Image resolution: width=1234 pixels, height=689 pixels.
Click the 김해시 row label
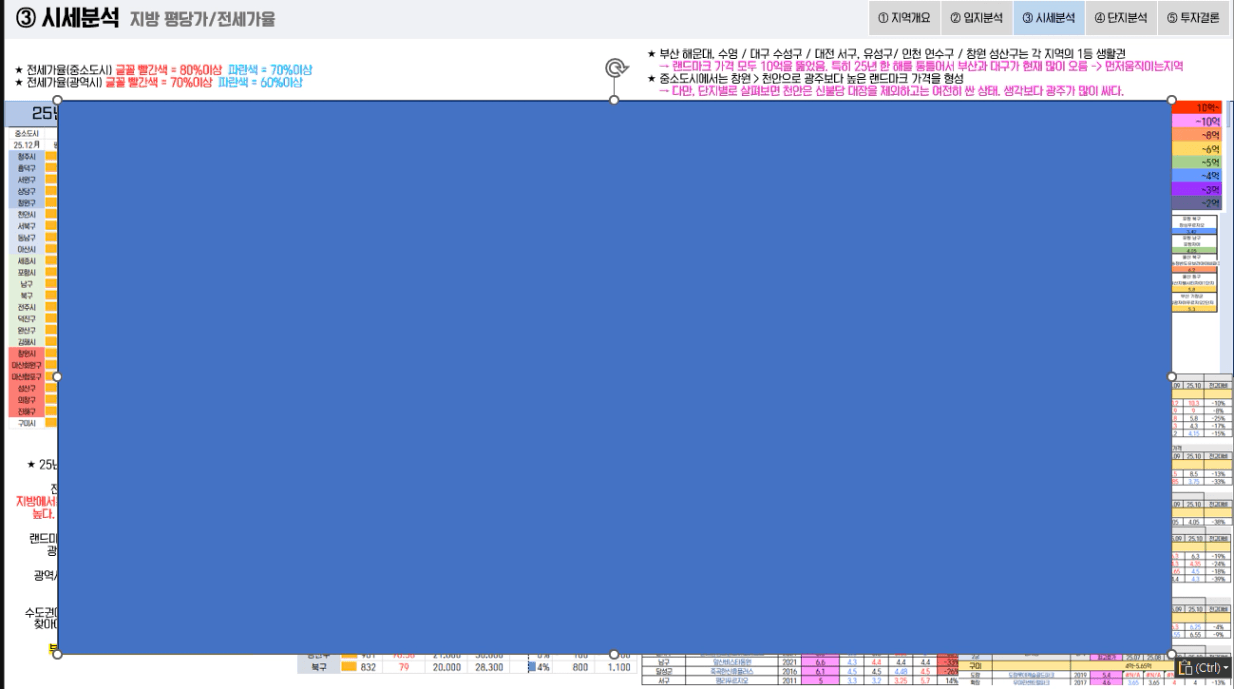26,342
